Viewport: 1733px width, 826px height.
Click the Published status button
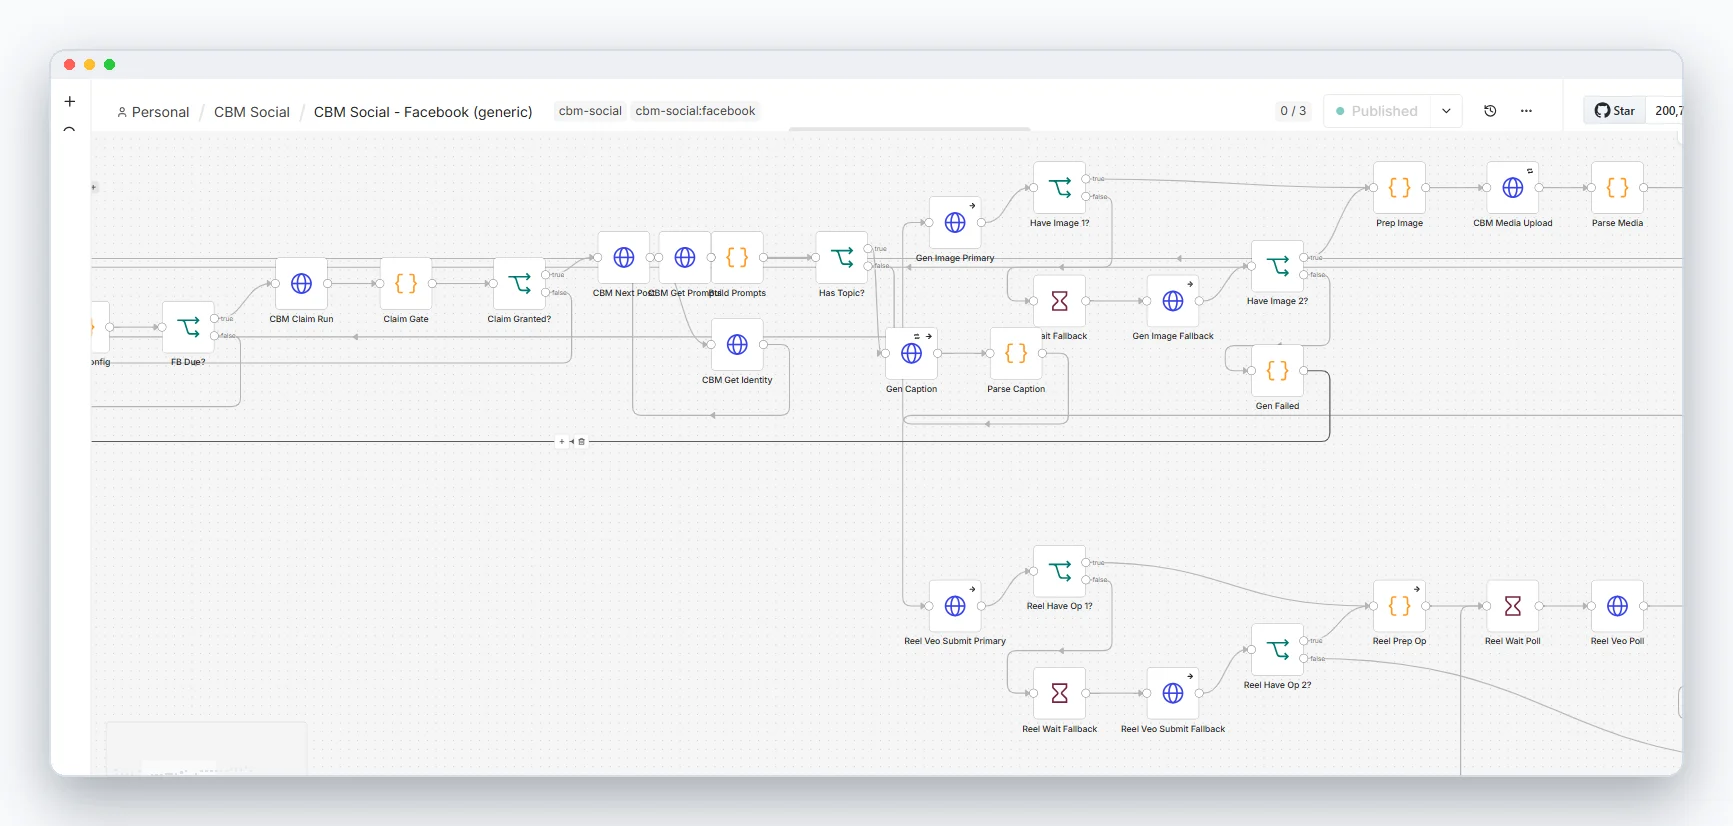pos(1377,111)
